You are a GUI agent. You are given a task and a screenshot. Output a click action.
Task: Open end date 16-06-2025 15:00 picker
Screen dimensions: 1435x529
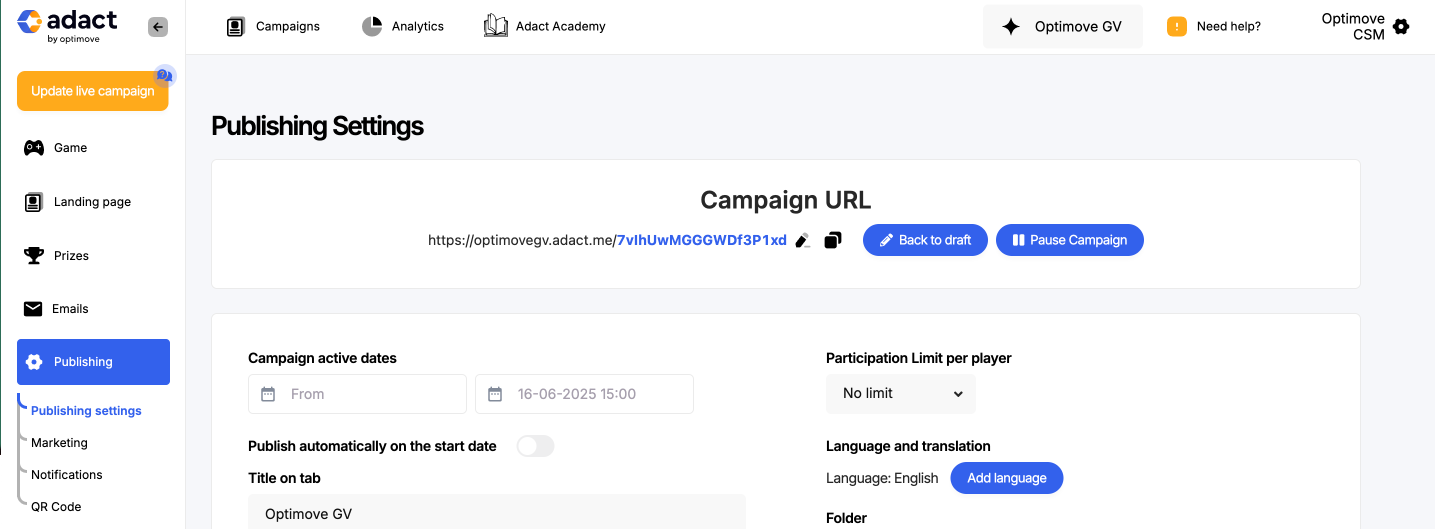click(x=584, y=394)
